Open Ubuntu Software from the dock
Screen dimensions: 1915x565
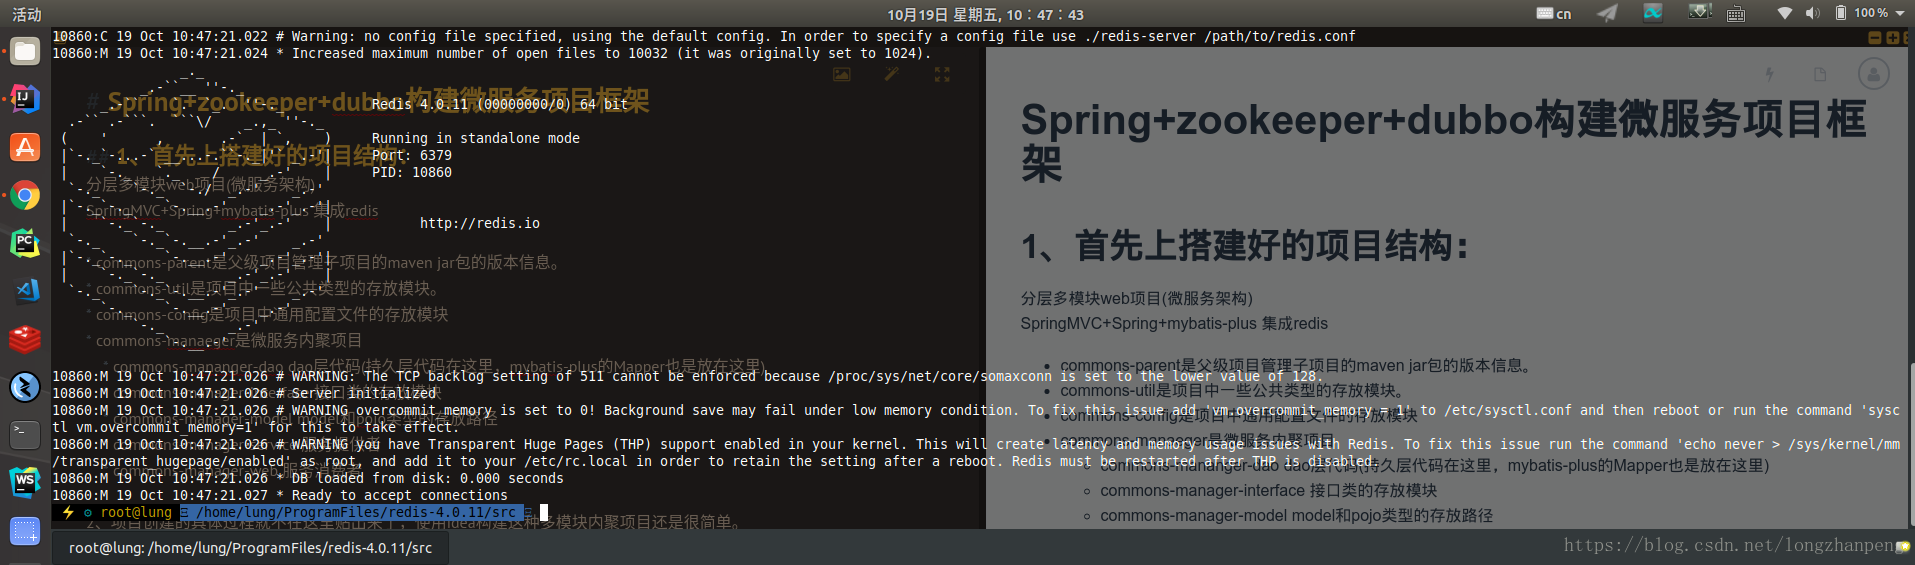pos(25,147)
